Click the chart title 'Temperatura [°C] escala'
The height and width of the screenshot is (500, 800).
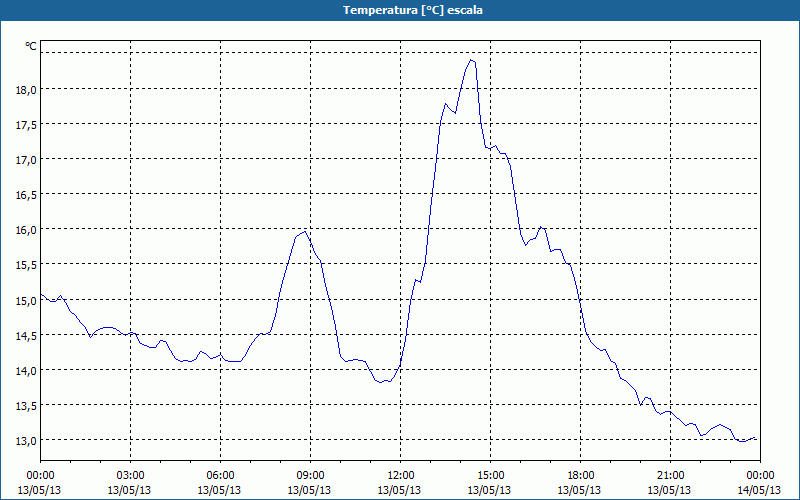tap(413, 10)
